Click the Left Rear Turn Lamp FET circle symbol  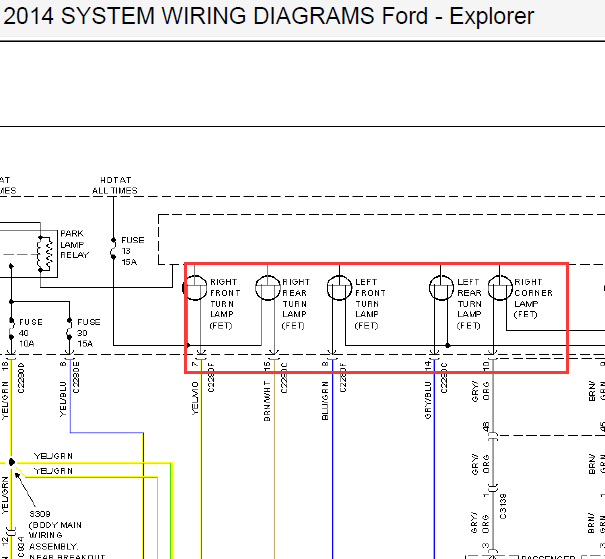click(x=441, y=287)
